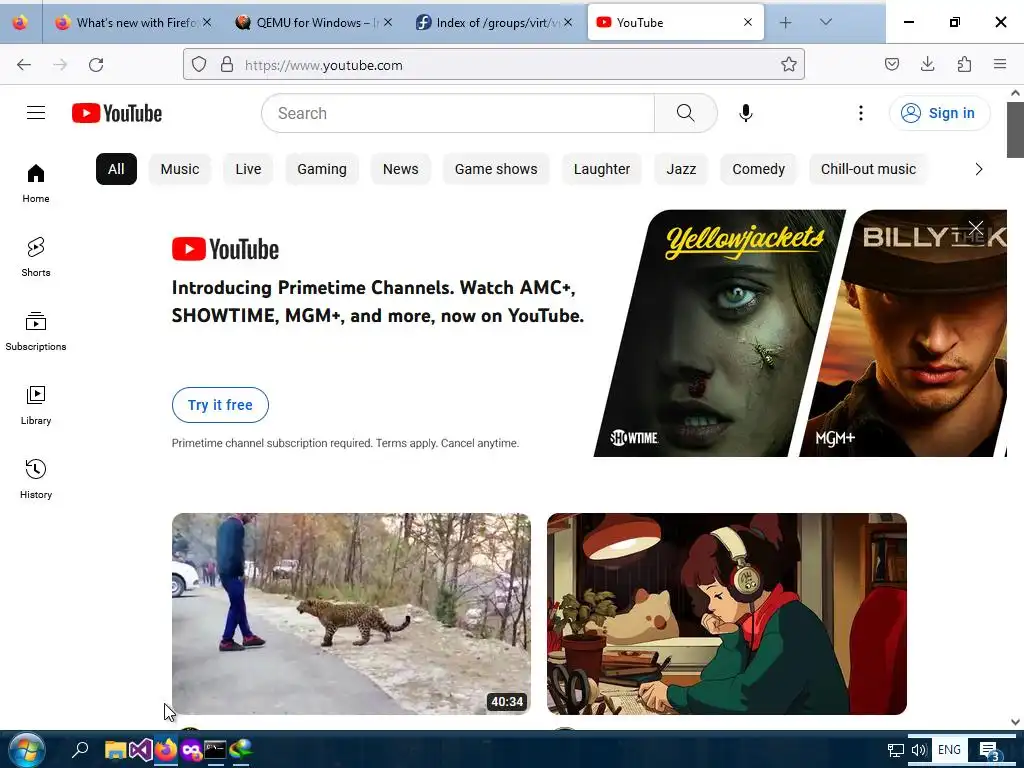Open the Windows Start button

point(27,750)
